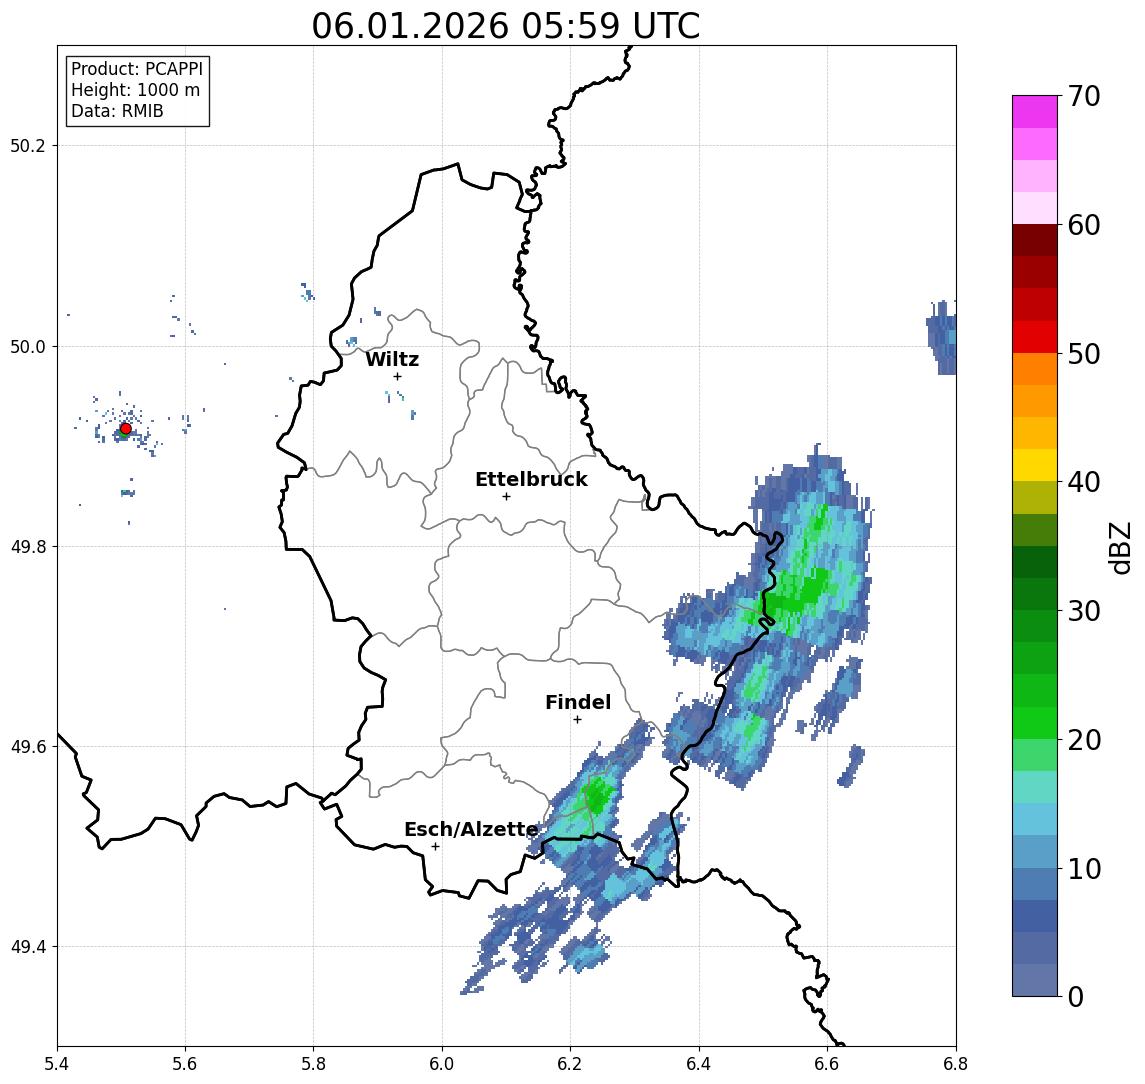Click the timestamp title 06.01.2026 05:59 UTC
This screenshot has width=1145, height=1084.
coord(505,26)
